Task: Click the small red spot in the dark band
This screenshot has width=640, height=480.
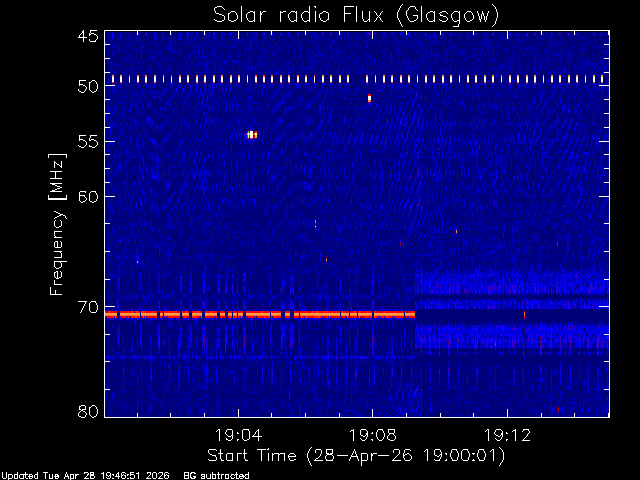Action: point(524,315)
